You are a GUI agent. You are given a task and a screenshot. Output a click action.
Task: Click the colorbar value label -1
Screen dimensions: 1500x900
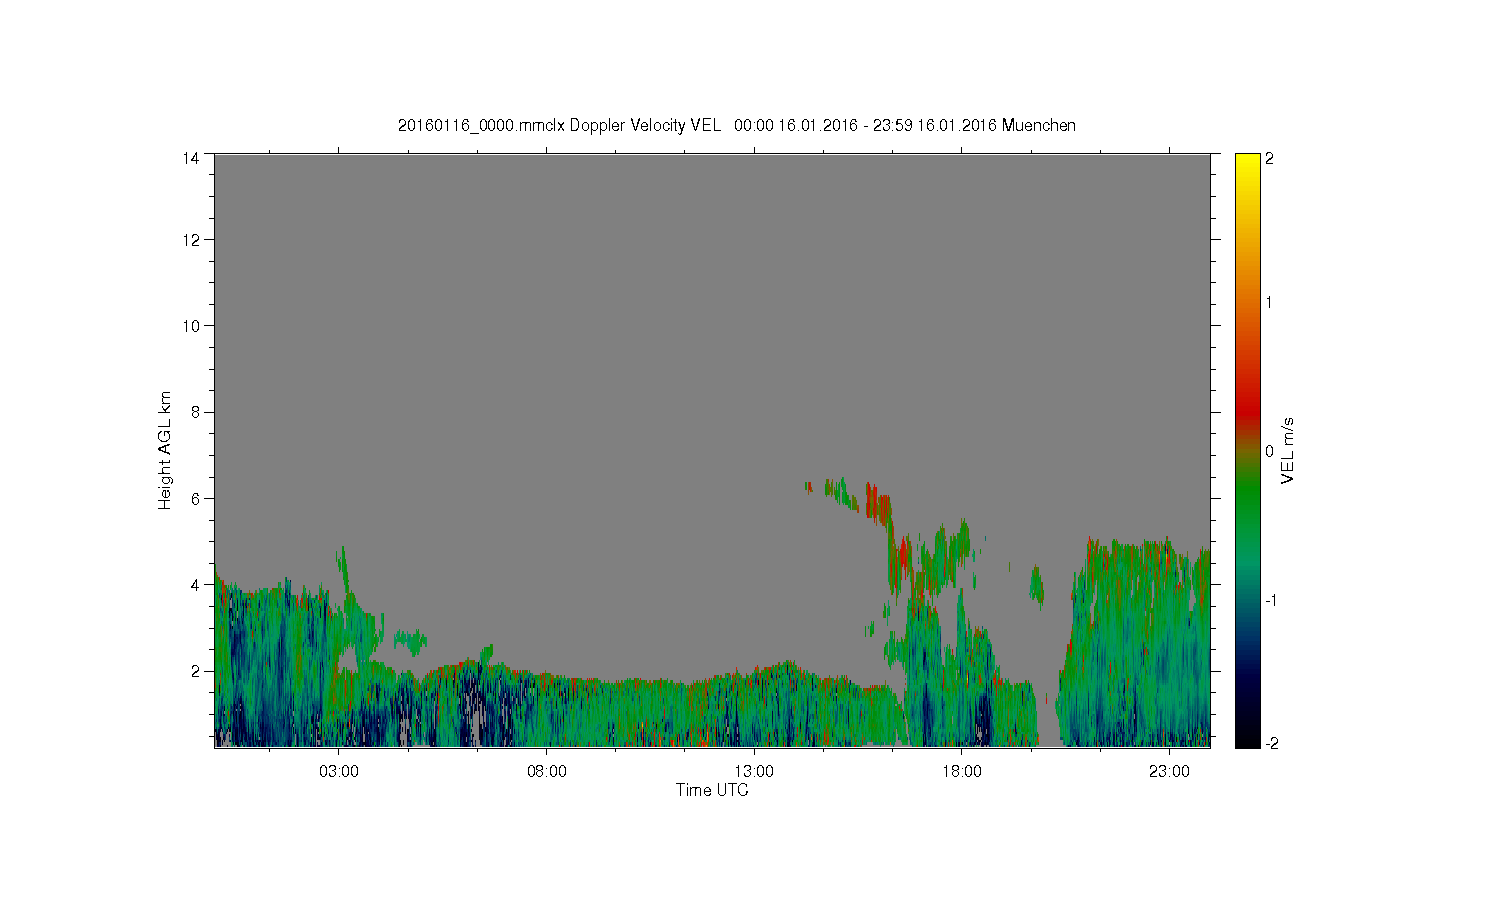pos(1271,600)
